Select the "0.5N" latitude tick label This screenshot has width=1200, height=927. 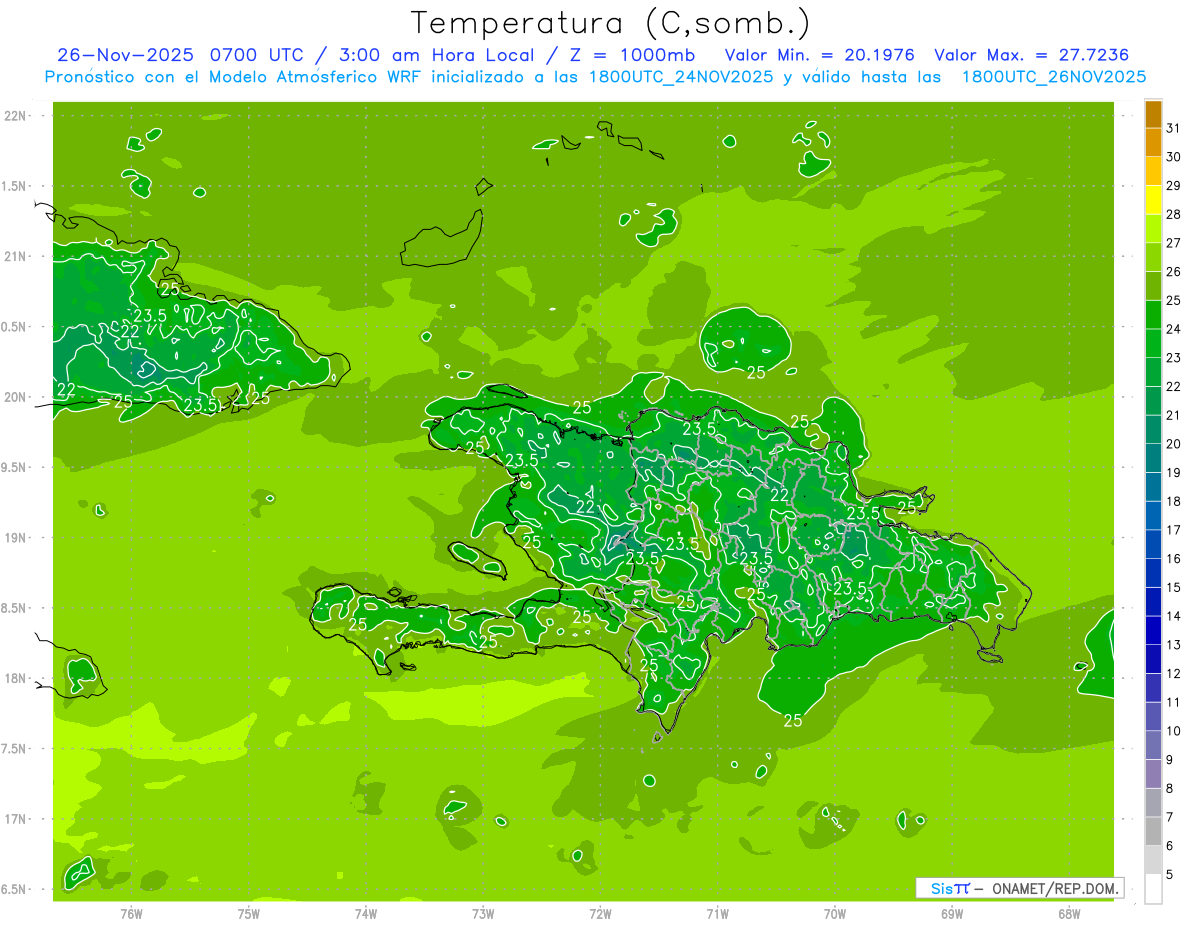[15, 327]
